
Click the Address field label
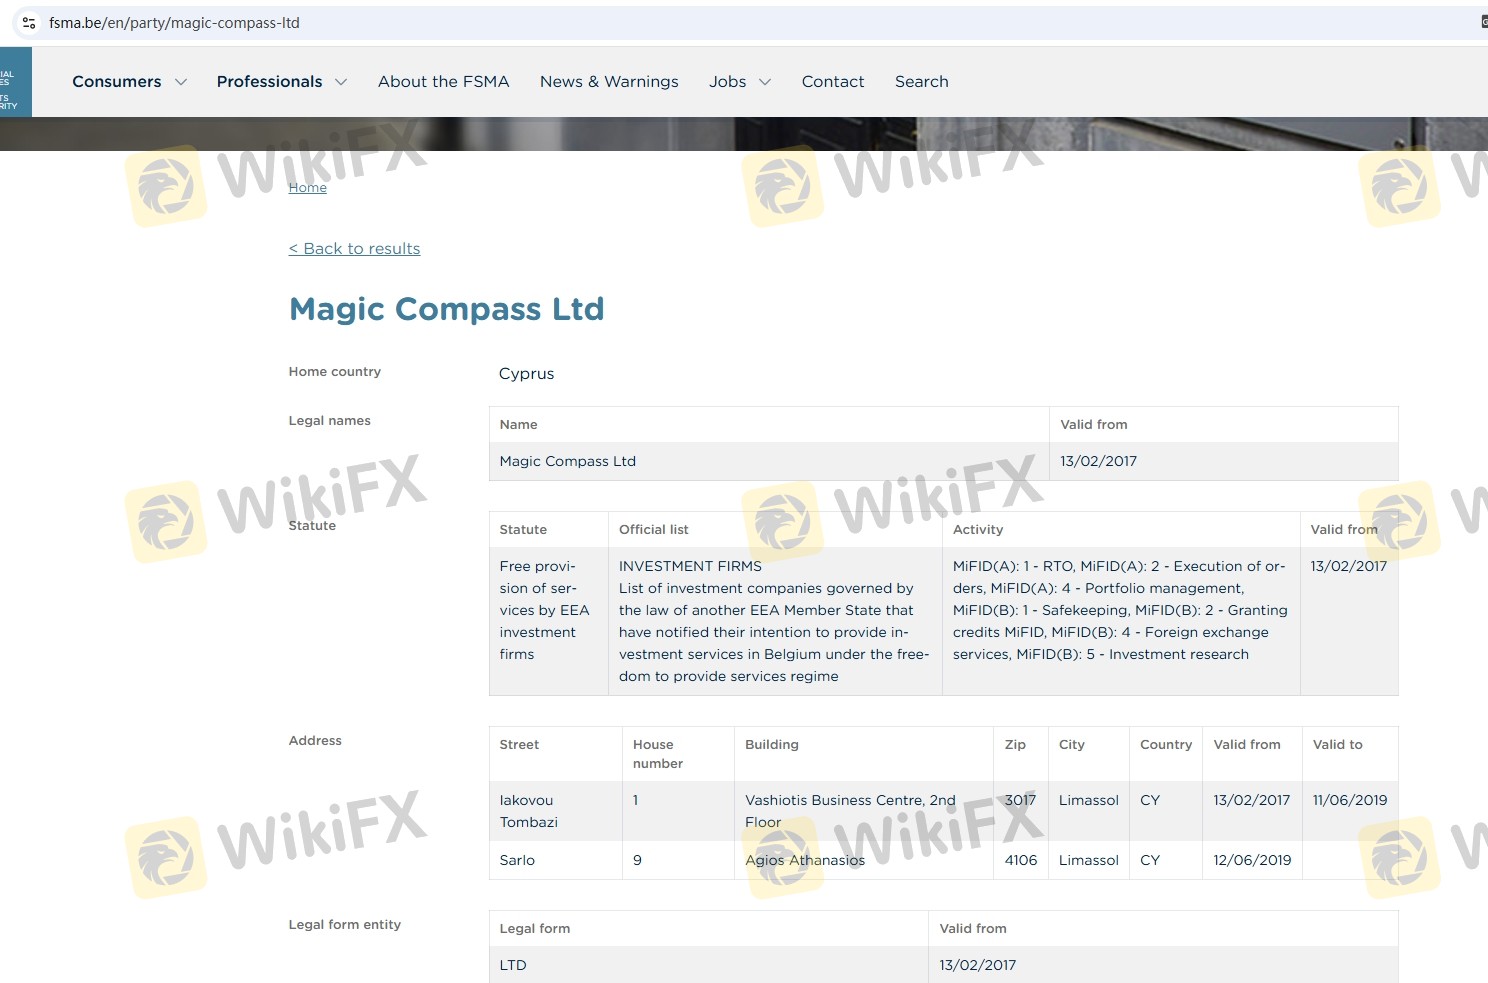315,741
